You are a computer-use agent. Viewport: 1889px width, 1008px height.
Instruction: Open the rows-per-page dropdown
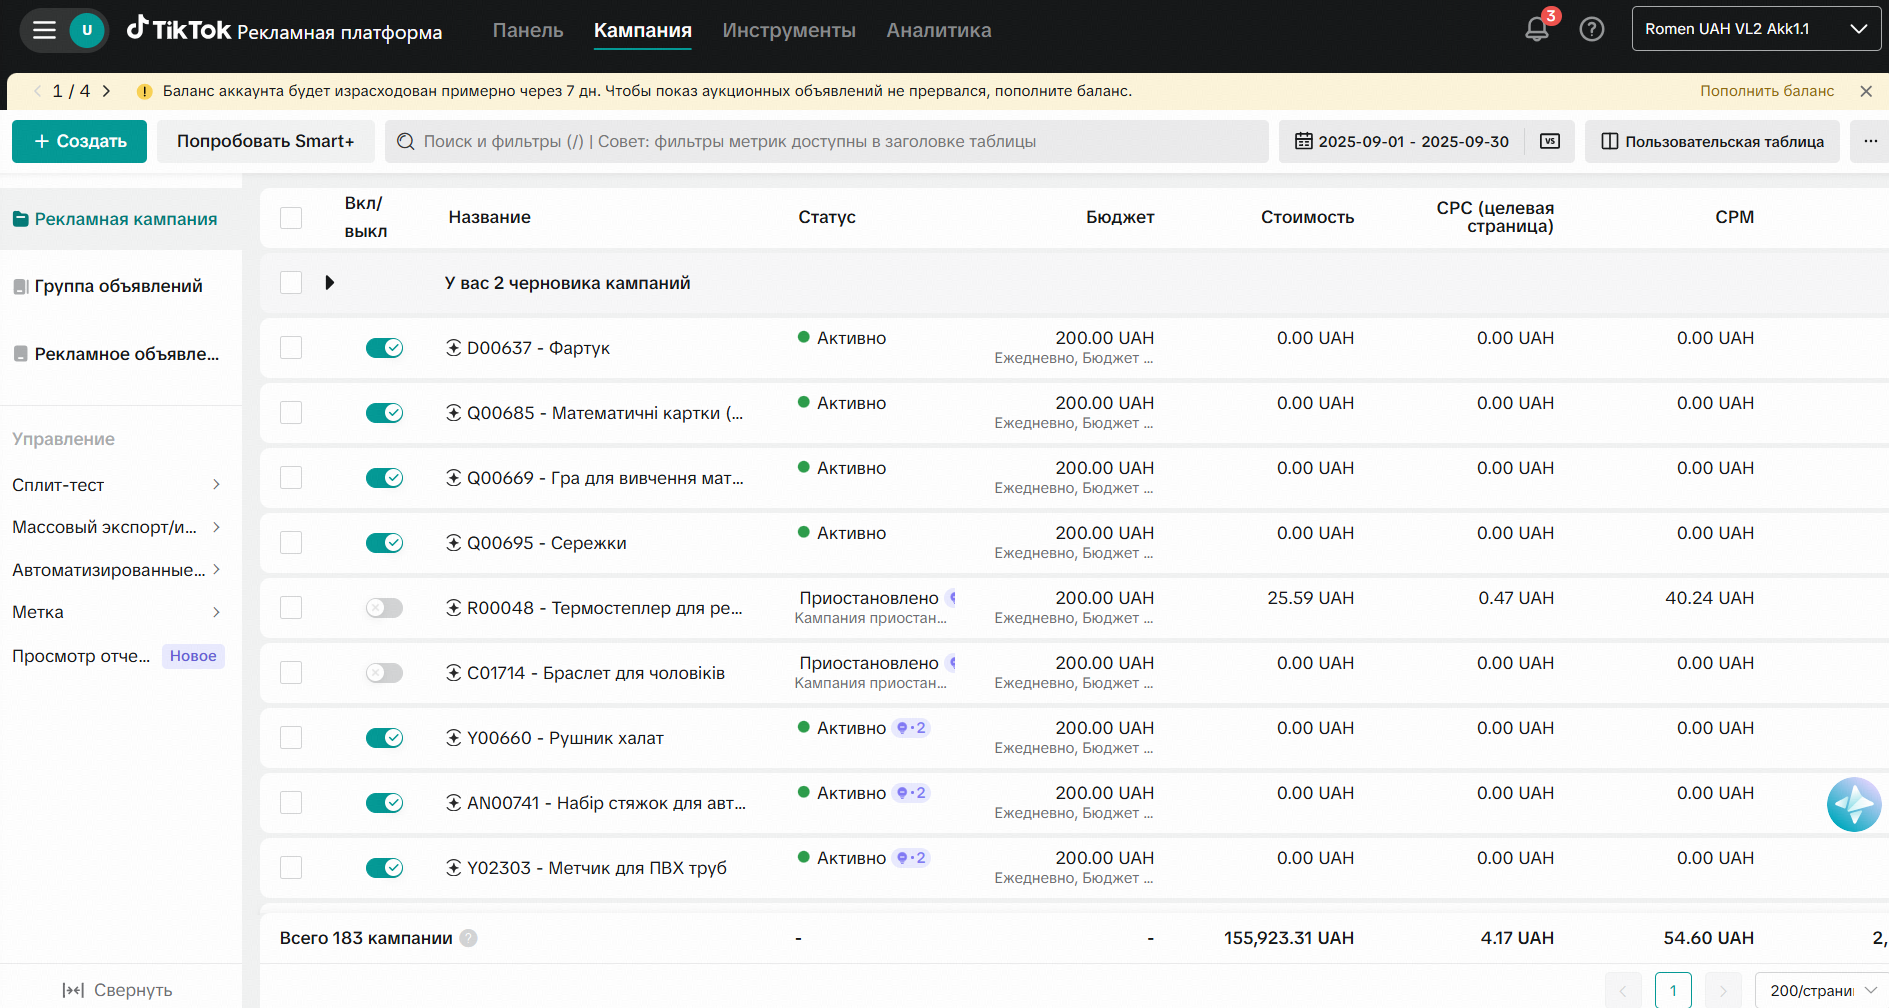pos(1821,990)
